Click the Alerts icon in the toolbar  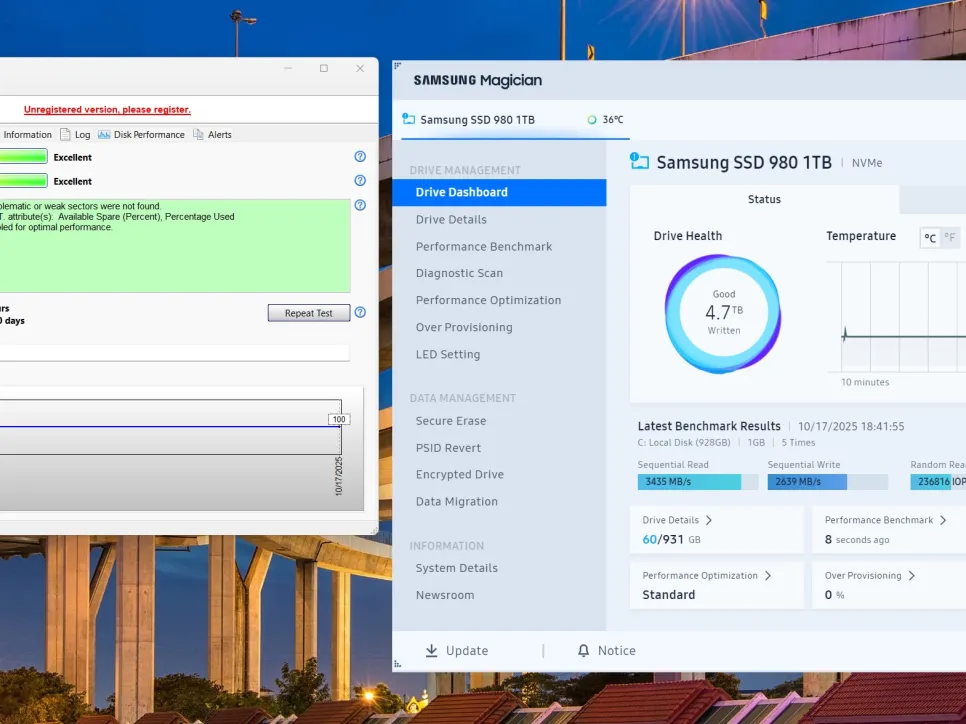198,135
